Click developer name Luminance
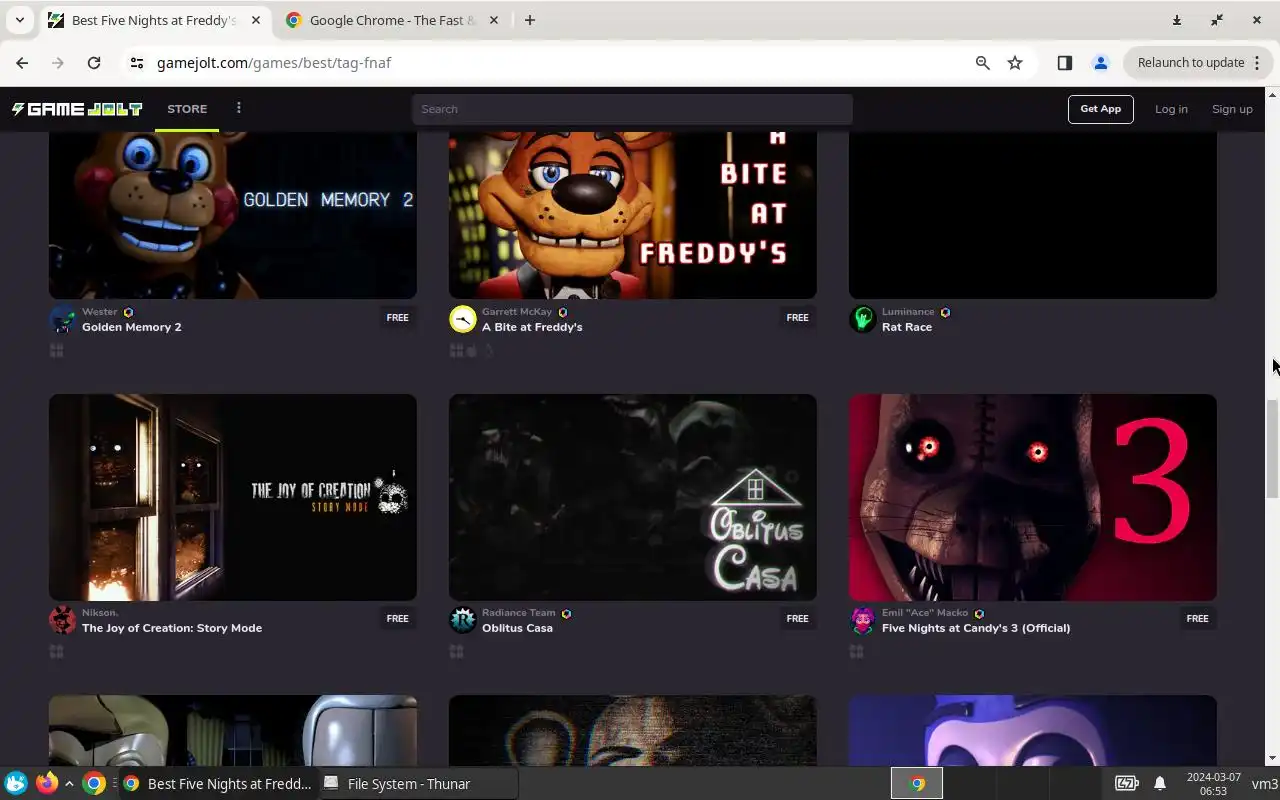Image resolution: width=1280 pixels, height=800 pixels. (908, 312)
